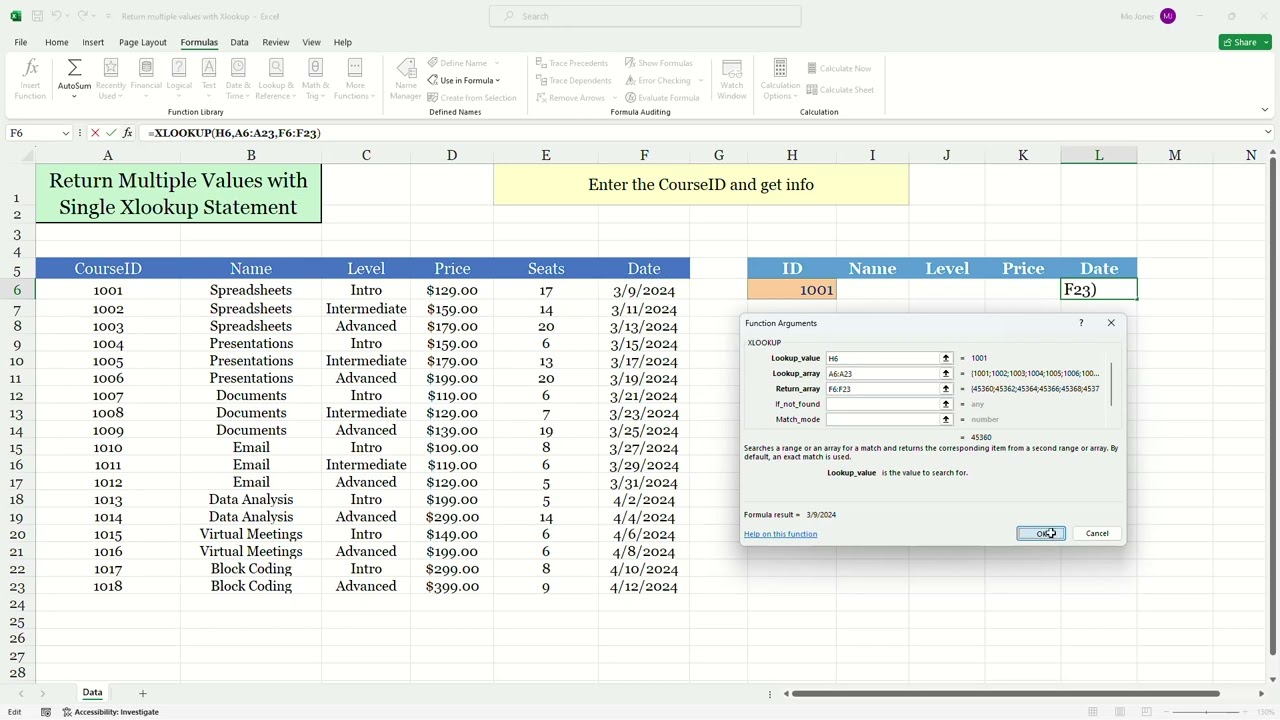This screenshot has height=720, width=1280.
Task: Switch to the Data ribbon tab
Action: (239, 42)
